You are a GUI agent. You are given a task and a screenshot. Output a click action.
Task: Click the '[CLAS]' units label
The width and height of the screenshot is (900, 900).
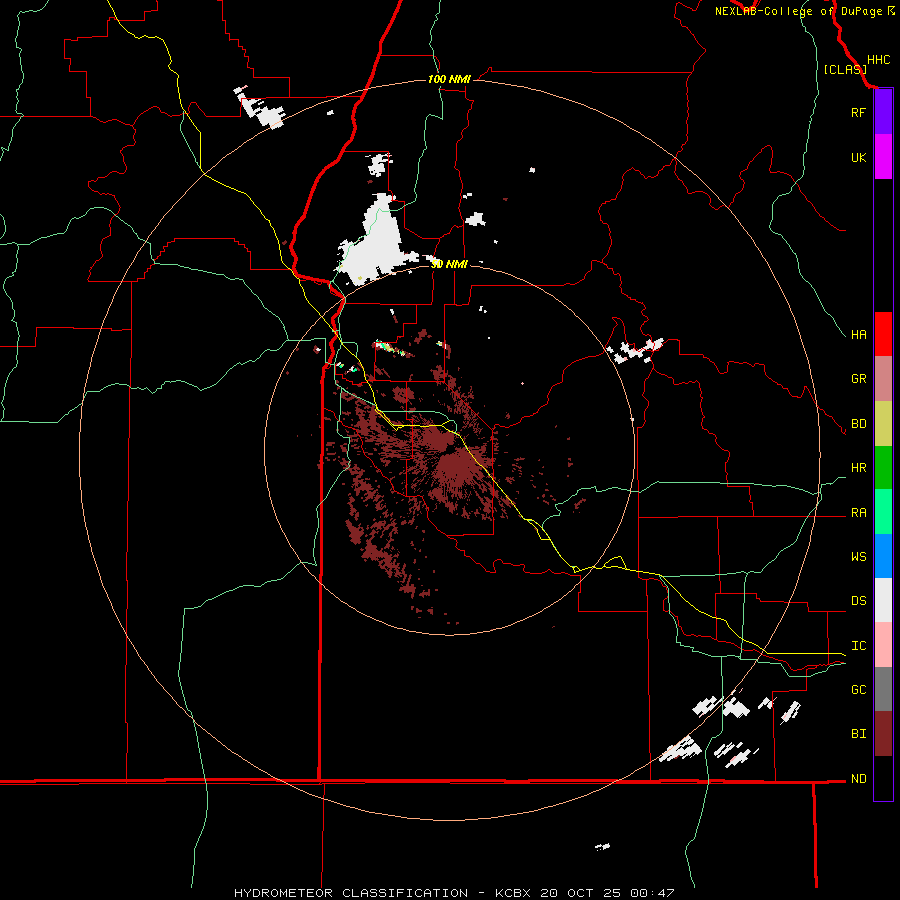845,69
